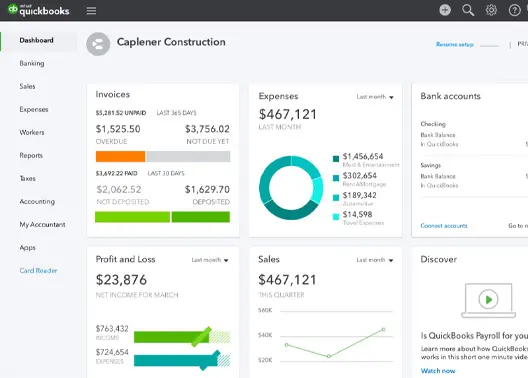Click the Connect accounts link
528x378 pixels.
pos(444,226)
